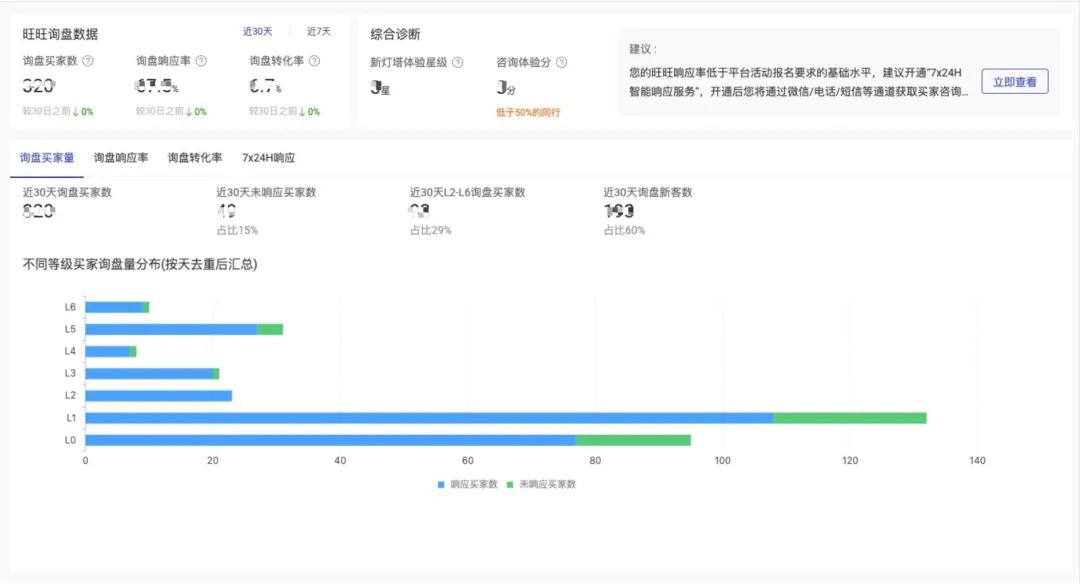Open help icon beside 新灯塔体验星级
The width and height of the screenshot is (1080, 584).
coord(457,62)
